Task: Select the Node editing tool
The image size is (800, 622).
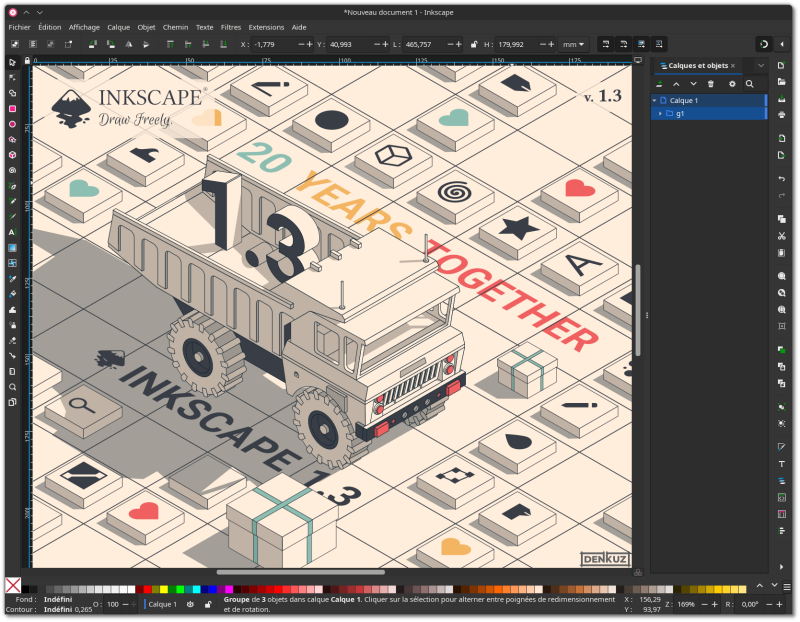Action: click(x=12, y=78)
